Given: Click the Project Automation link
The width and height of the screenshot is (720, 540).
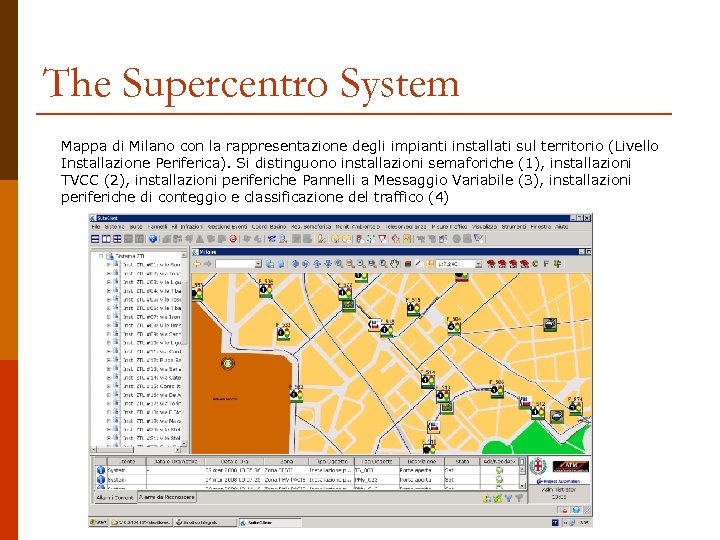Looking at the screenshot, I should coord(559,481).
